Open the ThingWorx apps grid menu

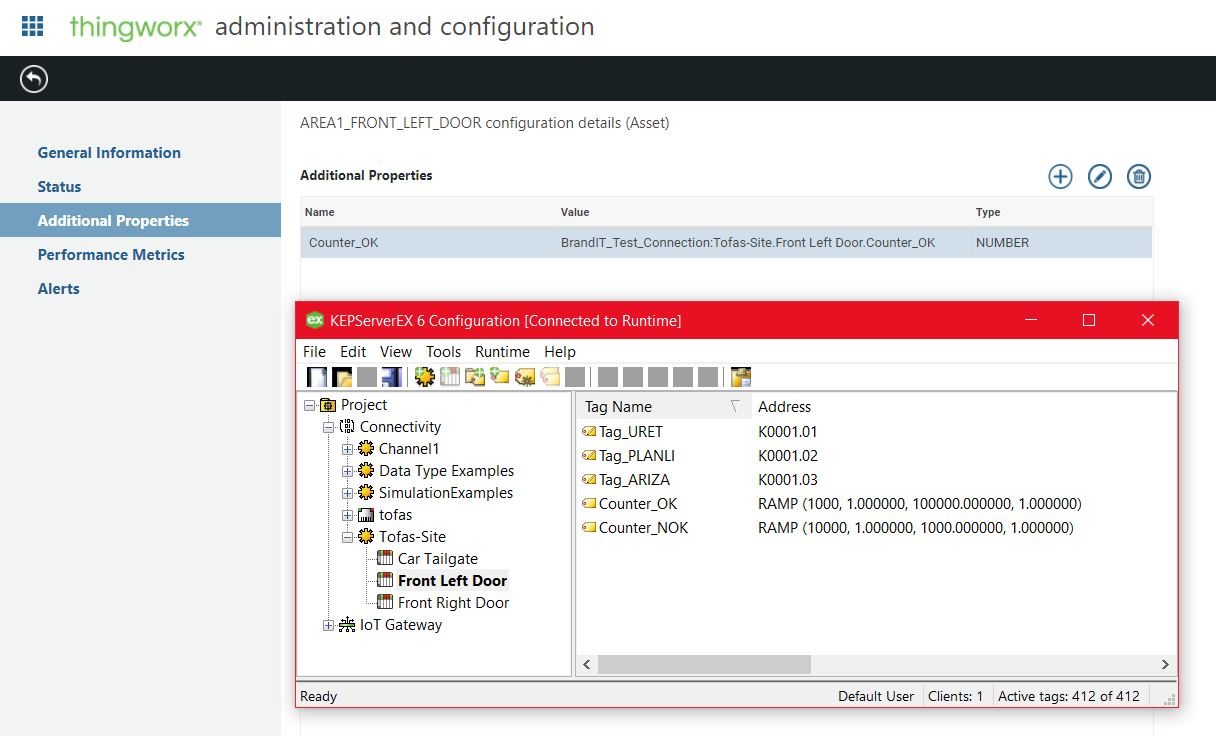(33, 26)
